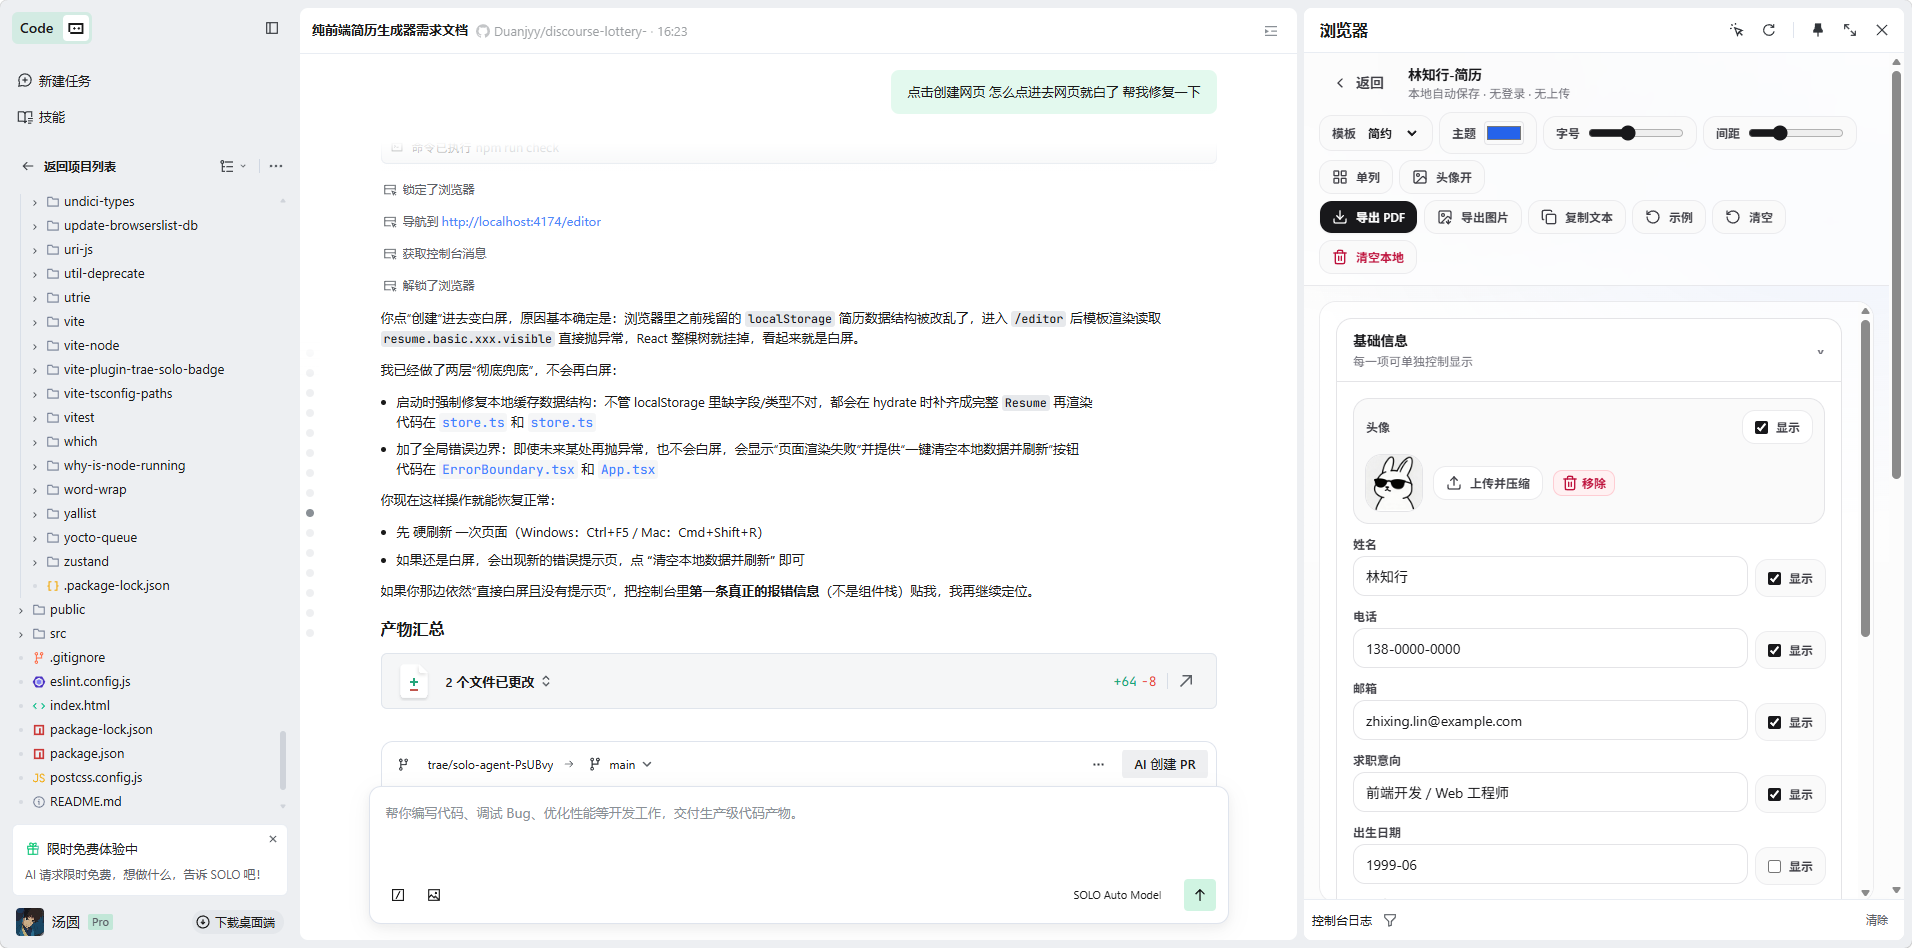This screenshot has height=948, width=1912.
Task: Enable display for birth date field
Action: click(x=1774, y=867)
